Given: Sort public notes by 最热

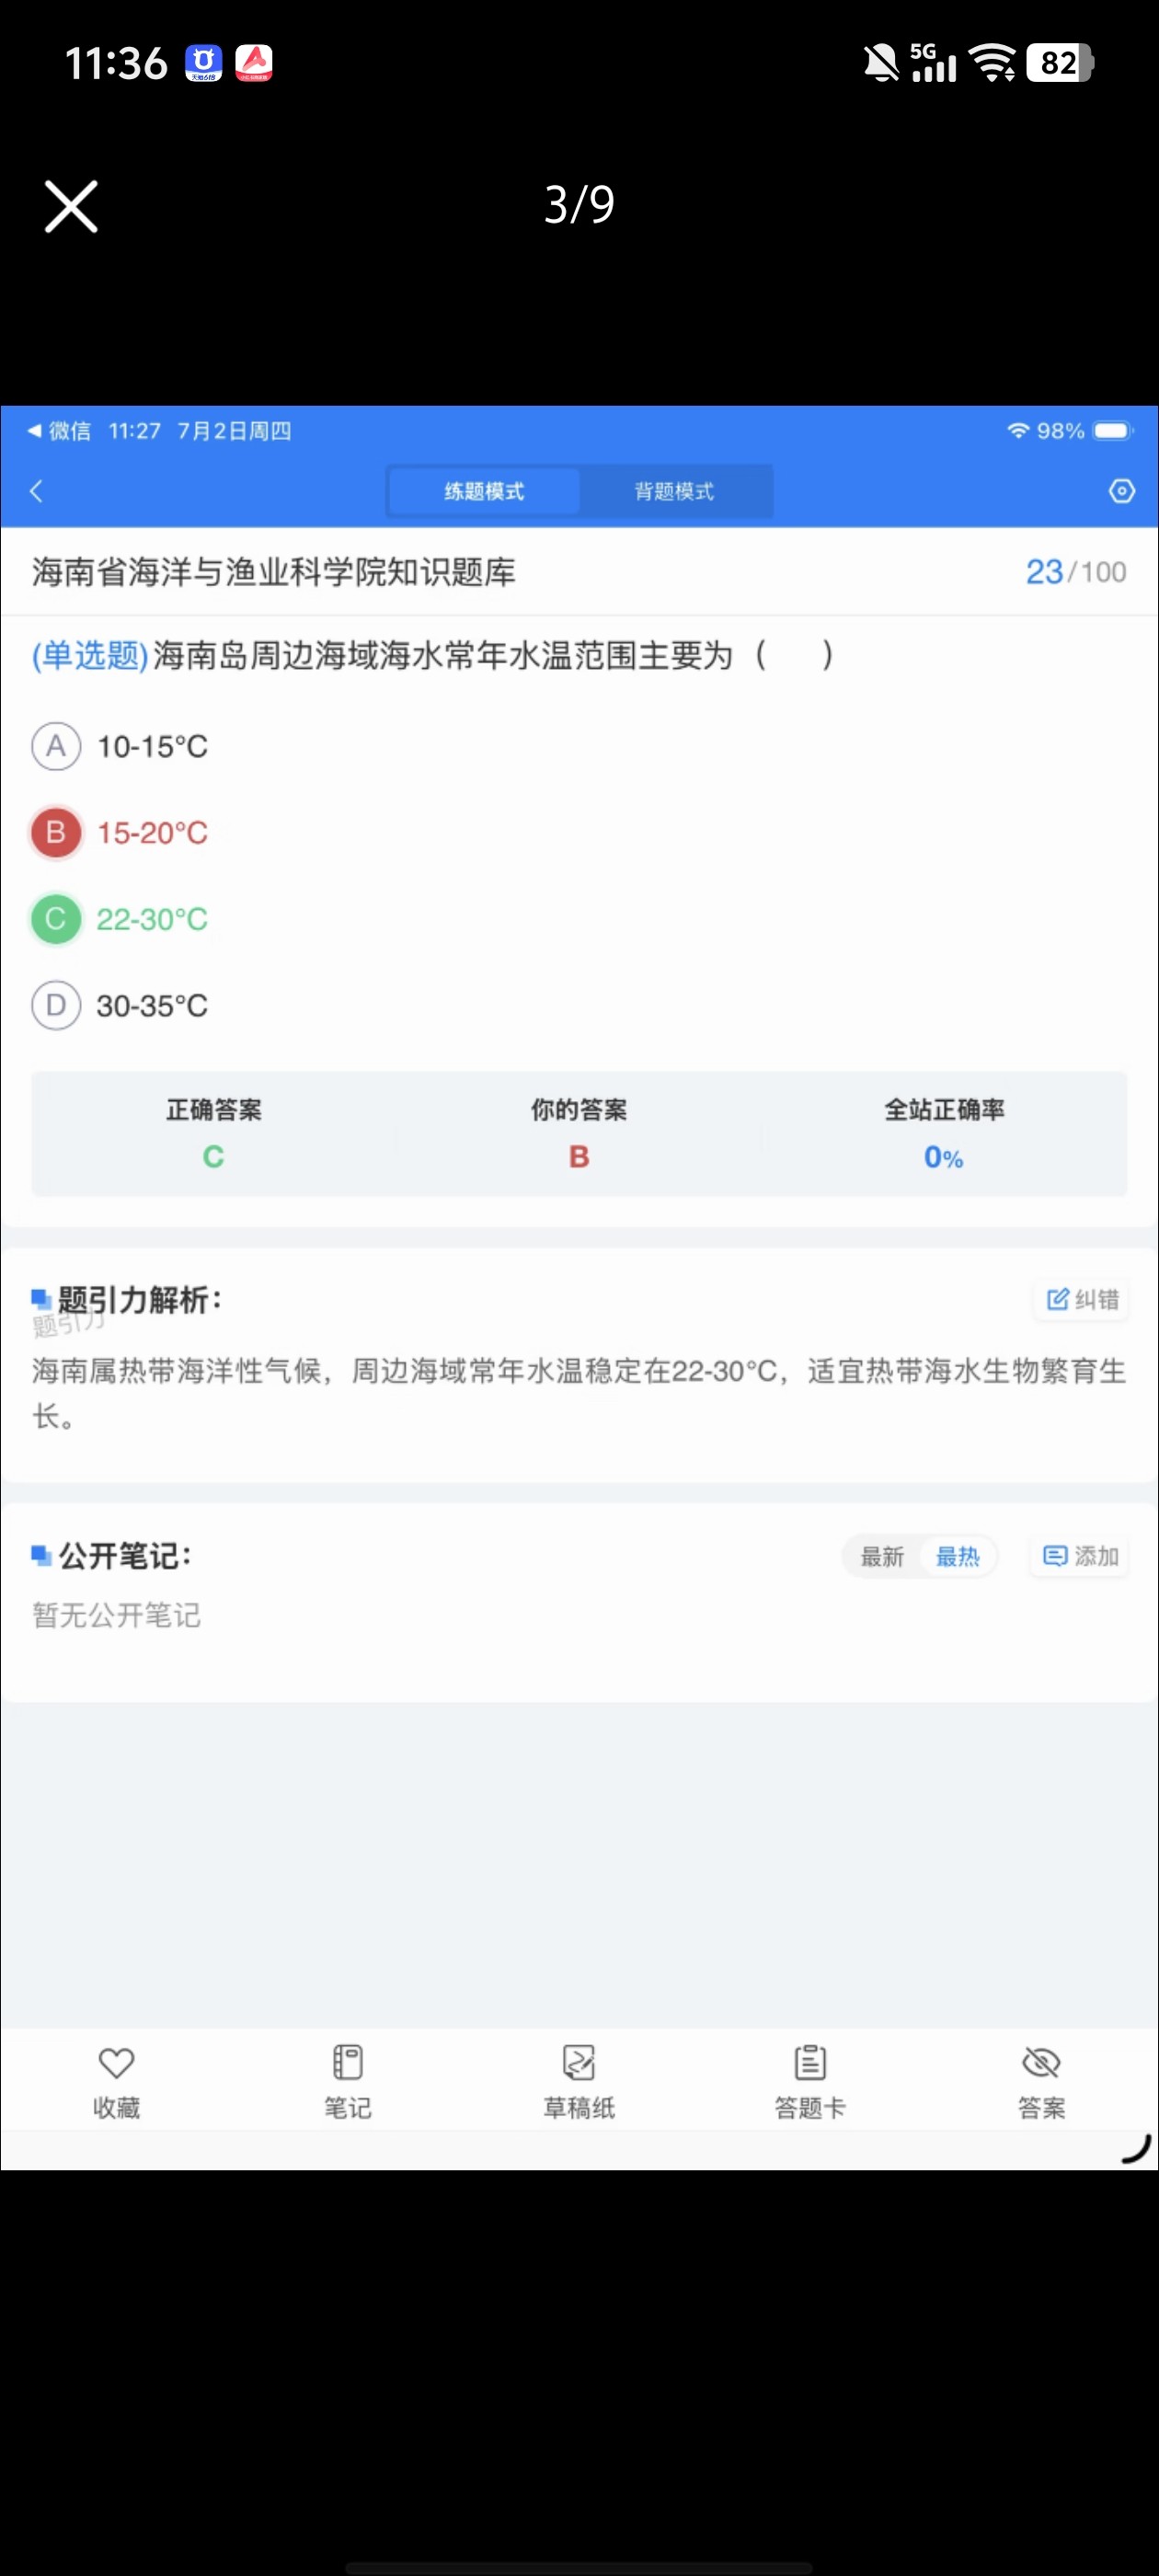Looking at the screenshot, I should (957, 1556).
